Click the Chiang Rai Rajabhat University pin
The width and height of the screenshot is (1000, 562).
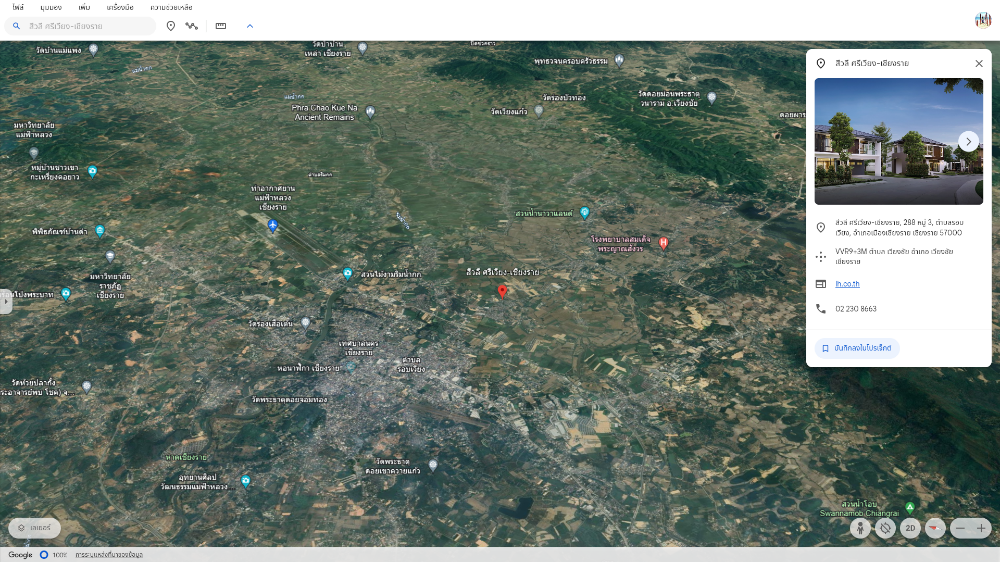pos(110,256)
